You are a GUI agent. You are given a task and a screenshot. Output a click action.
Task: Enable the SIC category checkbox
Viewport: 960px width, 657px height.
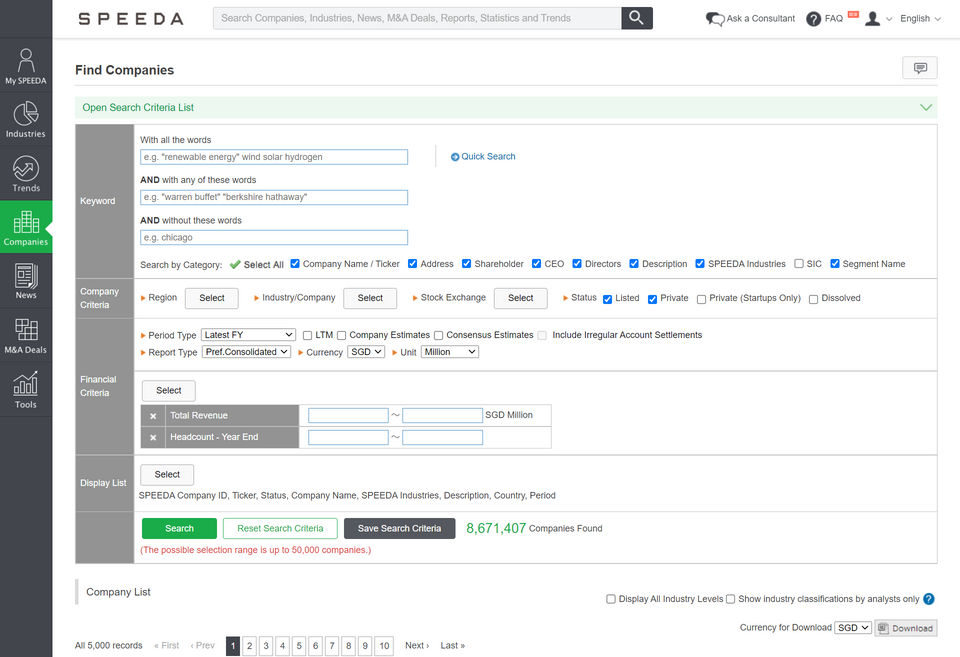(799, 264)
